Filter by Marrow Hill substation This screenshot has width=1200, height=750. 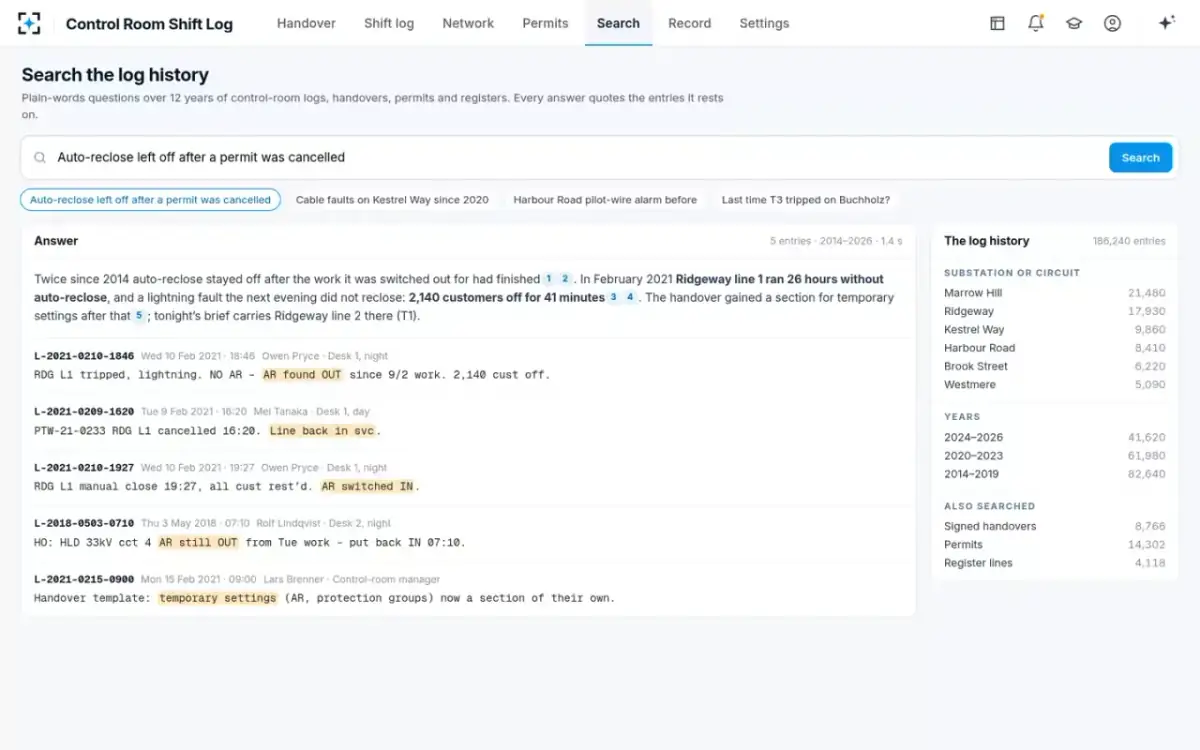click(x=1054, y=293)
